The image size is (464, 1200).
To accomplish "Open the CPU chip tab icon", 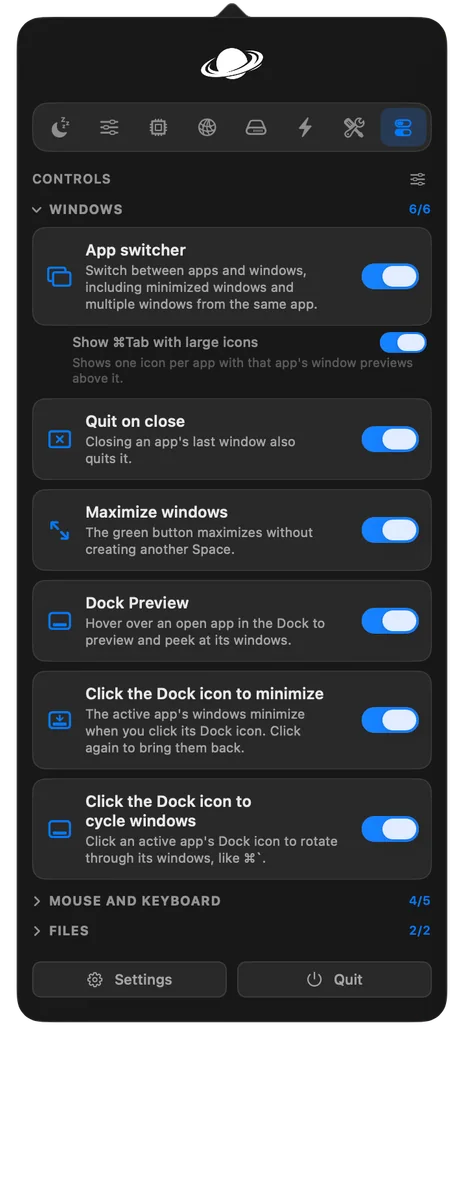I will pyautogui.click(x=158, y=127).
